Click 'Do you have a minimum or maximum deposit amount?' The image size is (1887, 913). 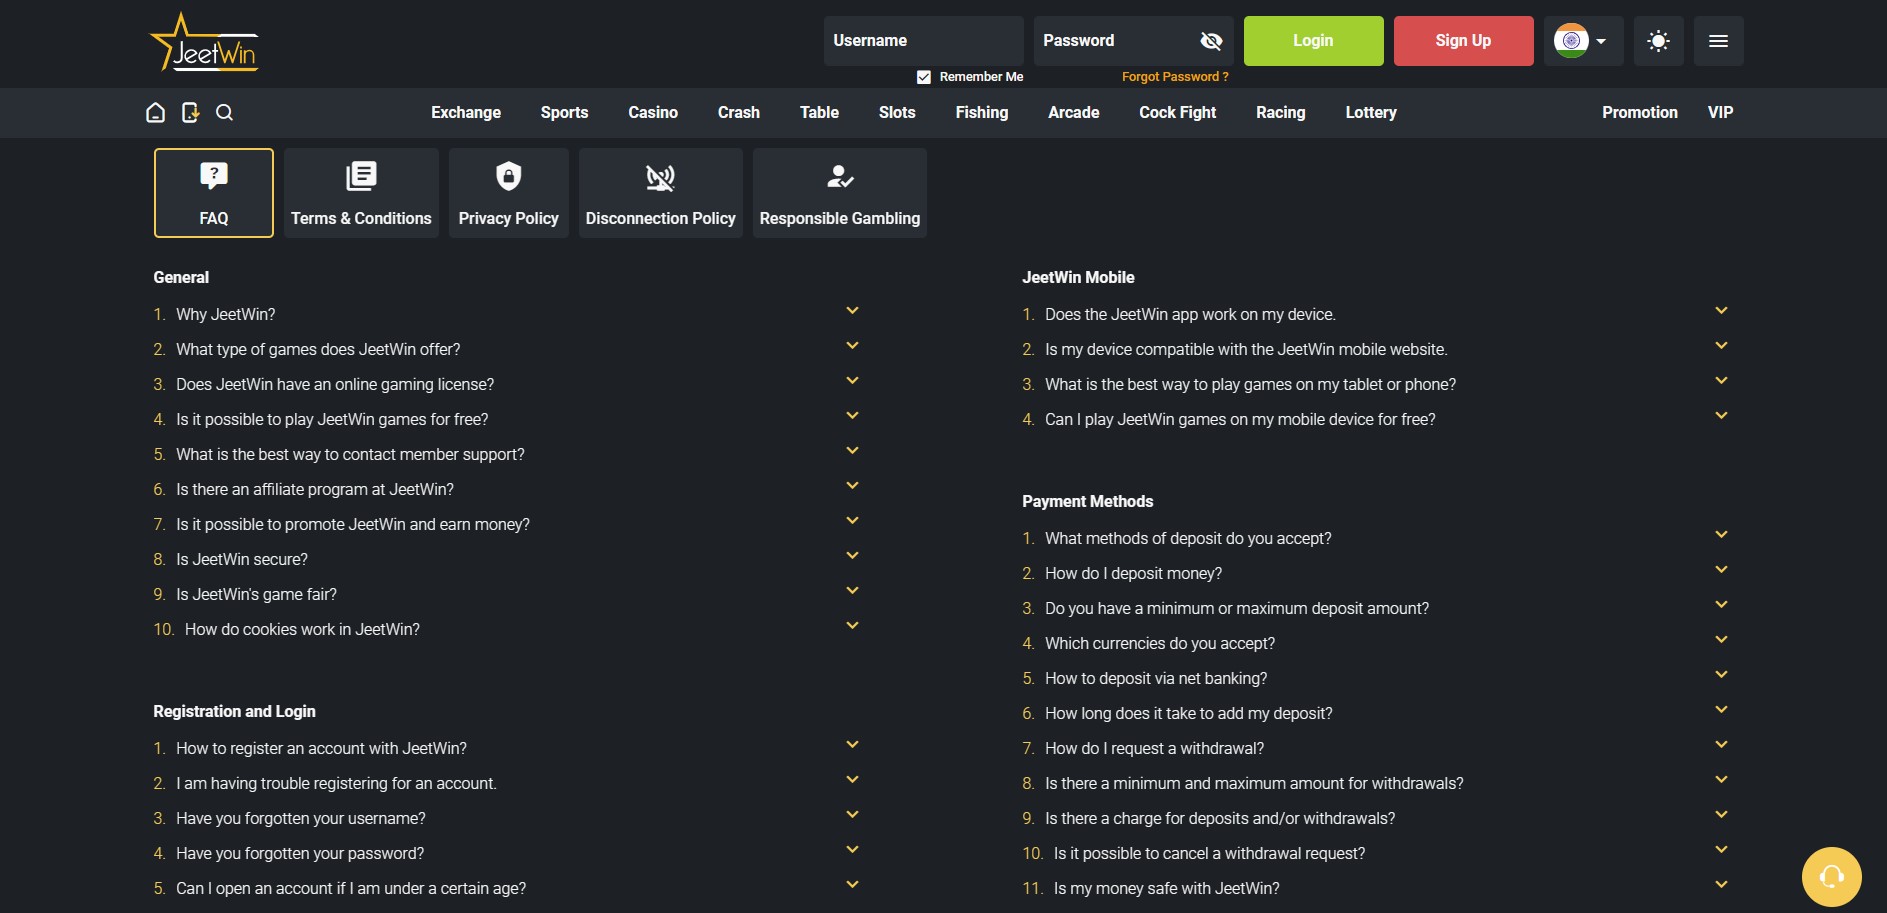coord(1237,609)
